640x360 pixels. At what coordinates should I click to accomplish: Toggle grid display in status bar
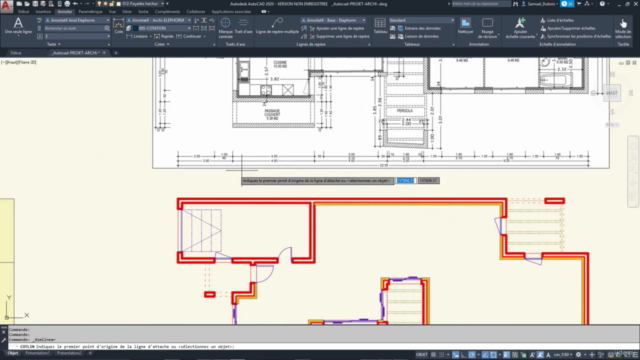pyautogui.click(x=433, y=355)
